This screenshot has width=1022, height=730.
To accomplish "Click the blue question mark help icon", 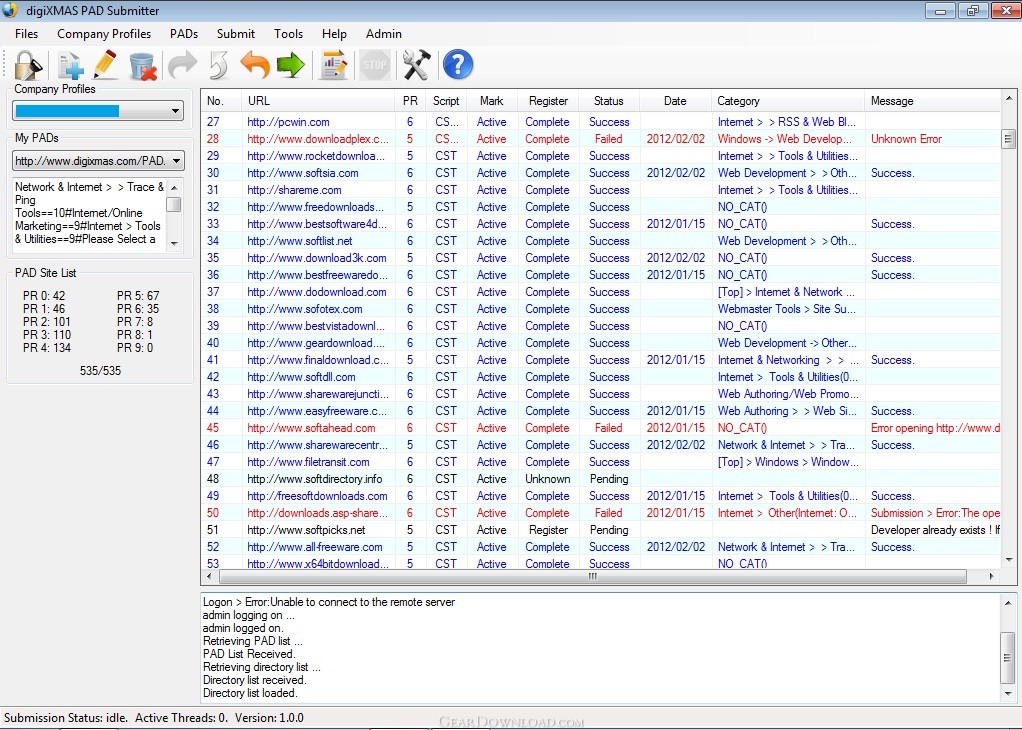I will click(x=458, y=65).
